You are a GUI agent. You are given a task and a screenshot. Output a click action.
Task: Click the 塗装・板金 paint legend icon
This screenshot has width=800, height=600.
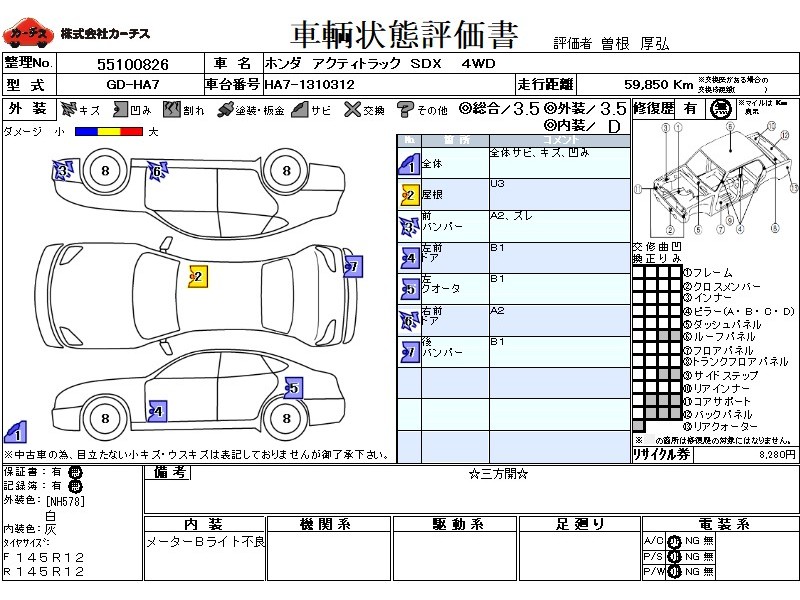tap(226, 110)
